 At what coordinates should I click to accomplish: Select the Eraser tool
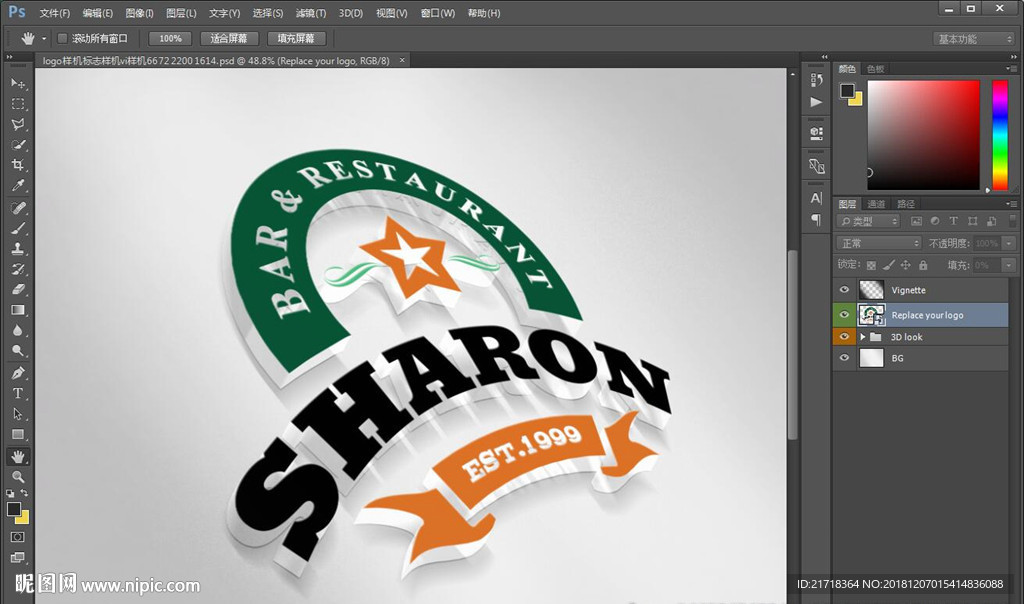point(18,289)
